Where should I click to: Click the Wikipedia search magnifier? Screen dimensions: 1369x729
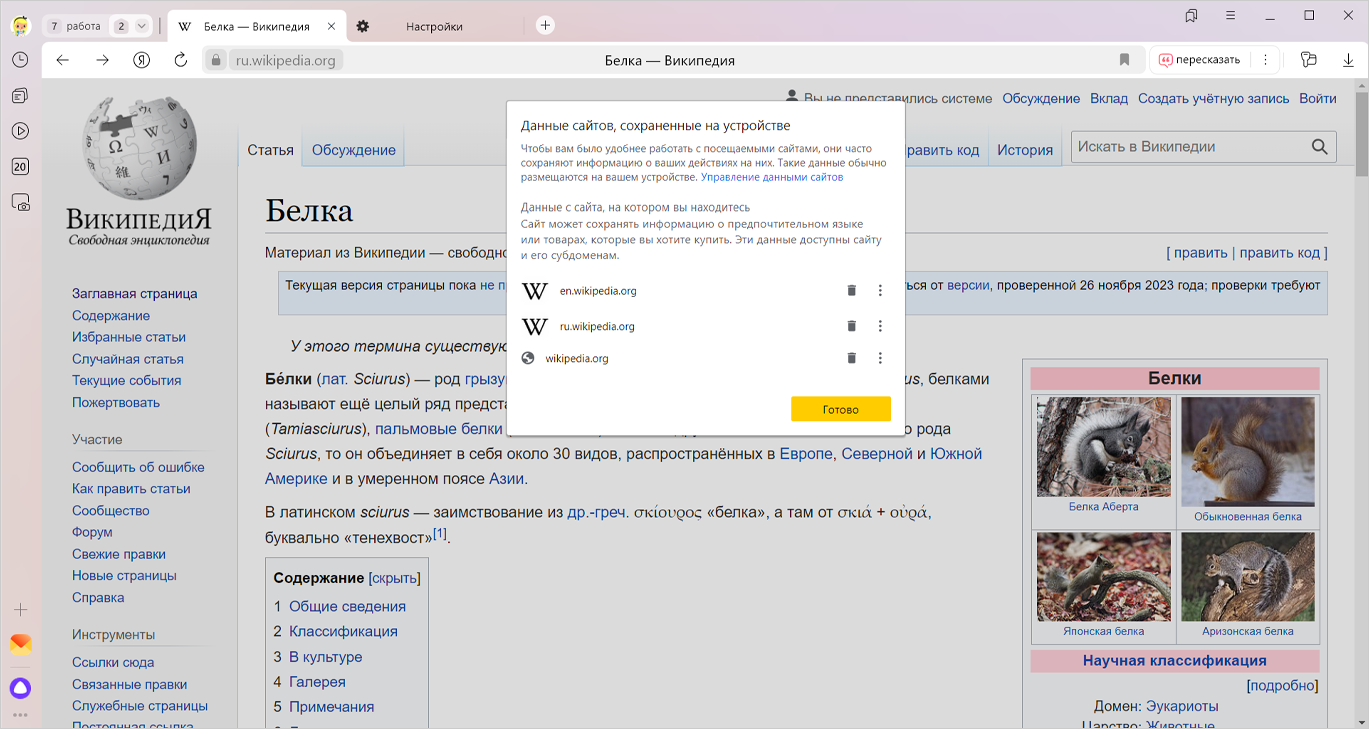[1321, 147]
